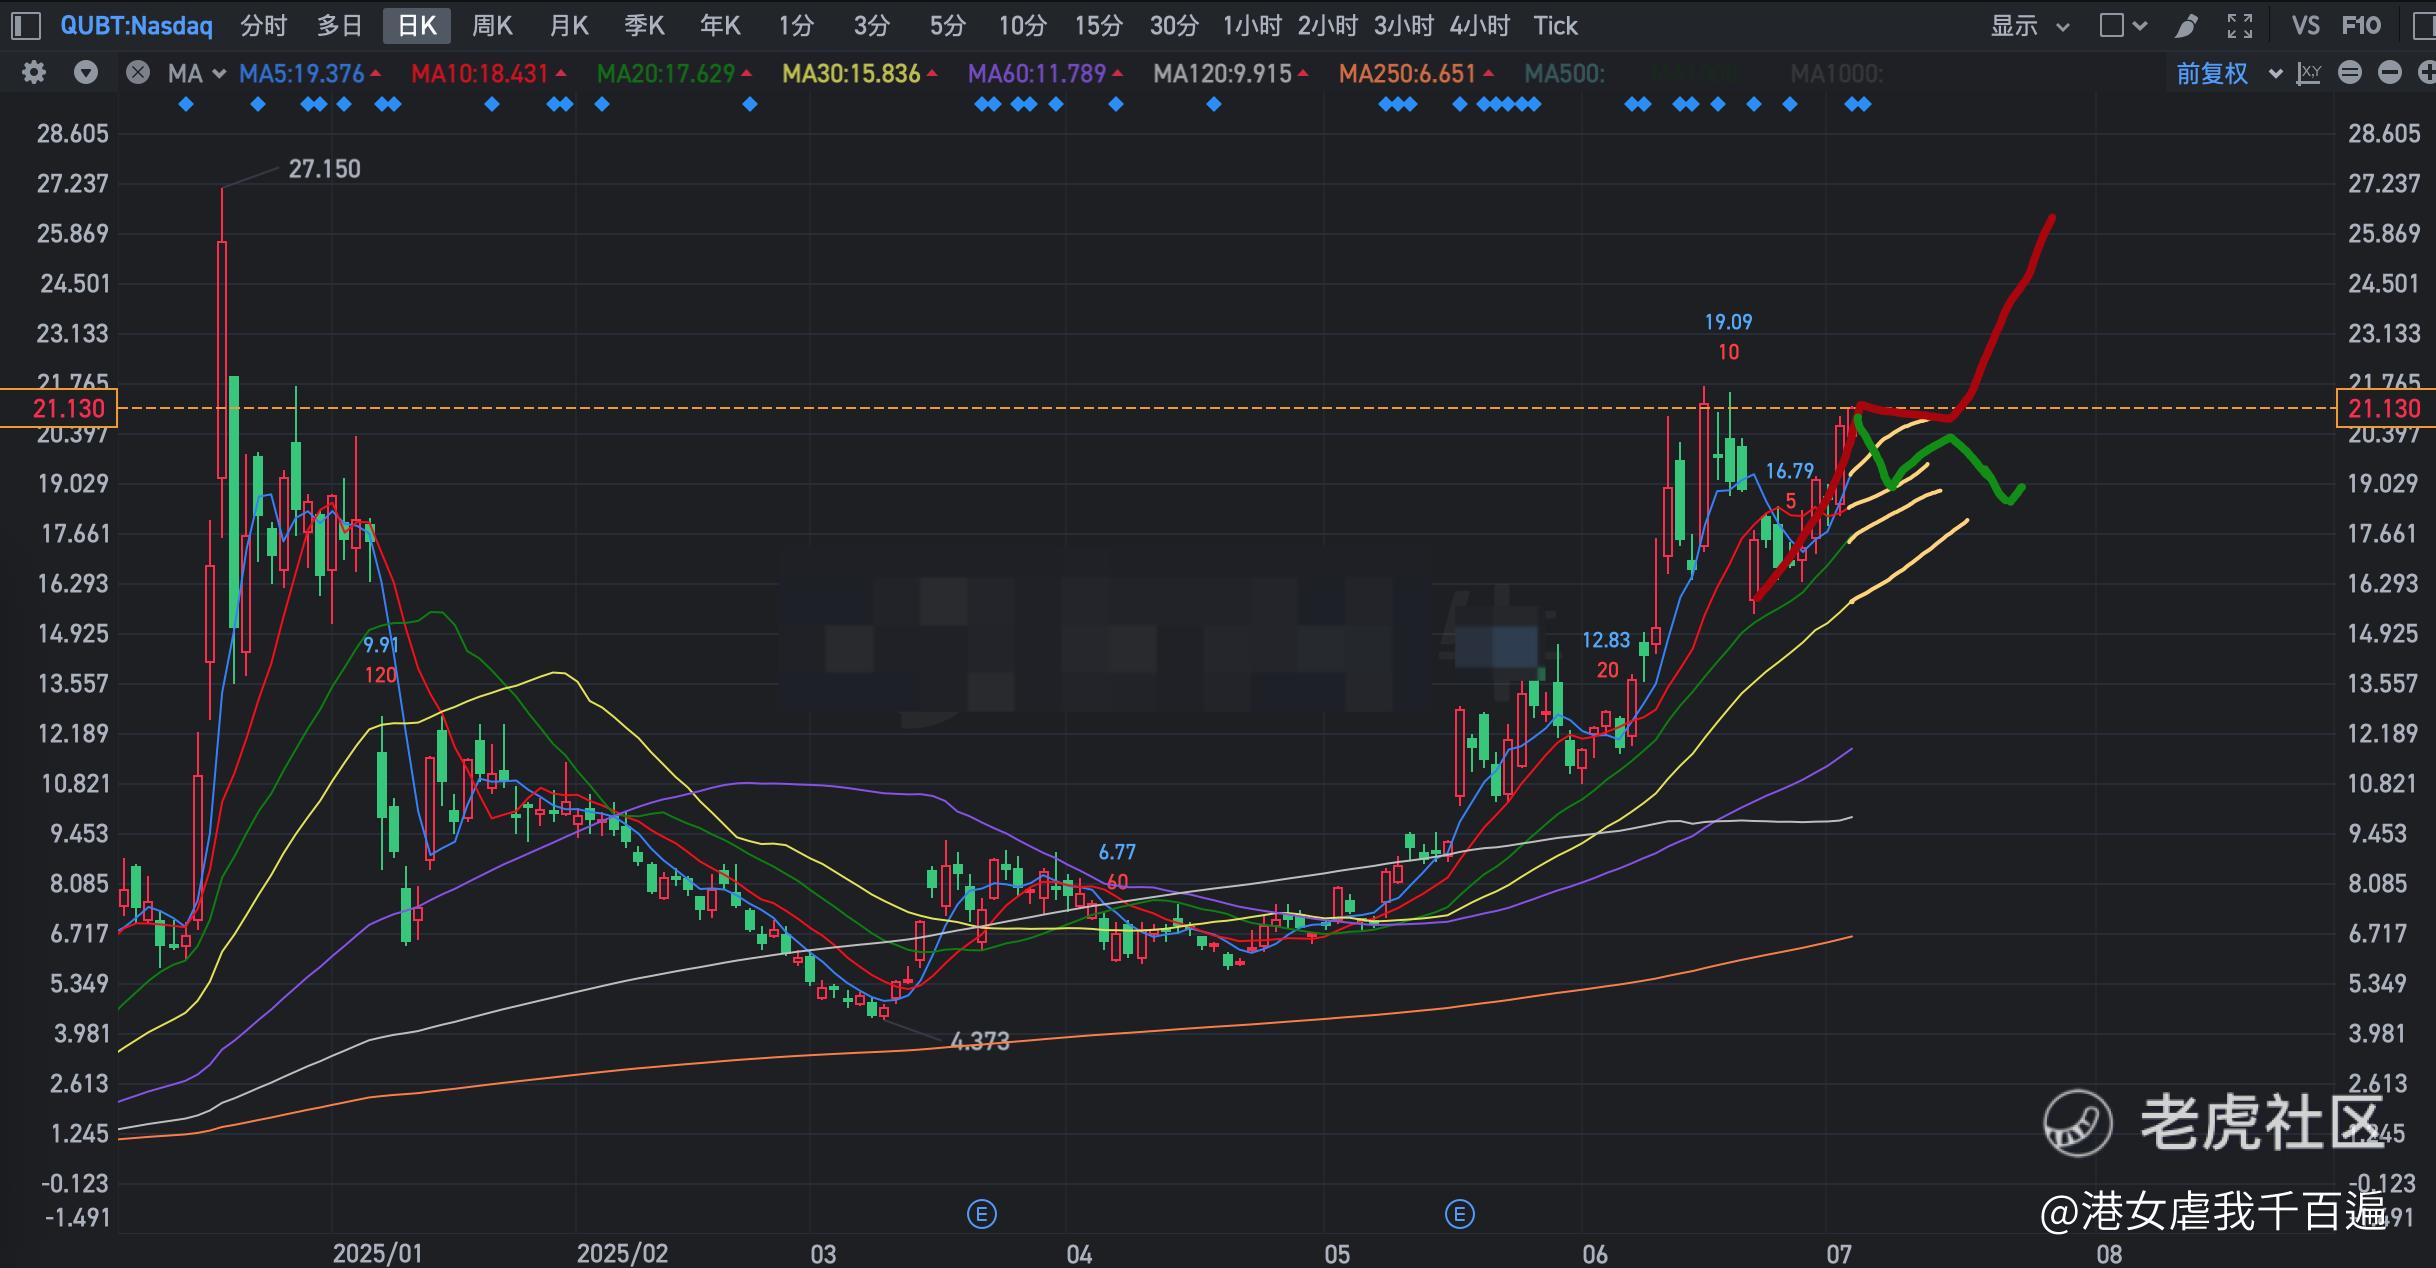Switch to the 1小时 hourly chart
2436x1268 pixels.
(1252, 26)
